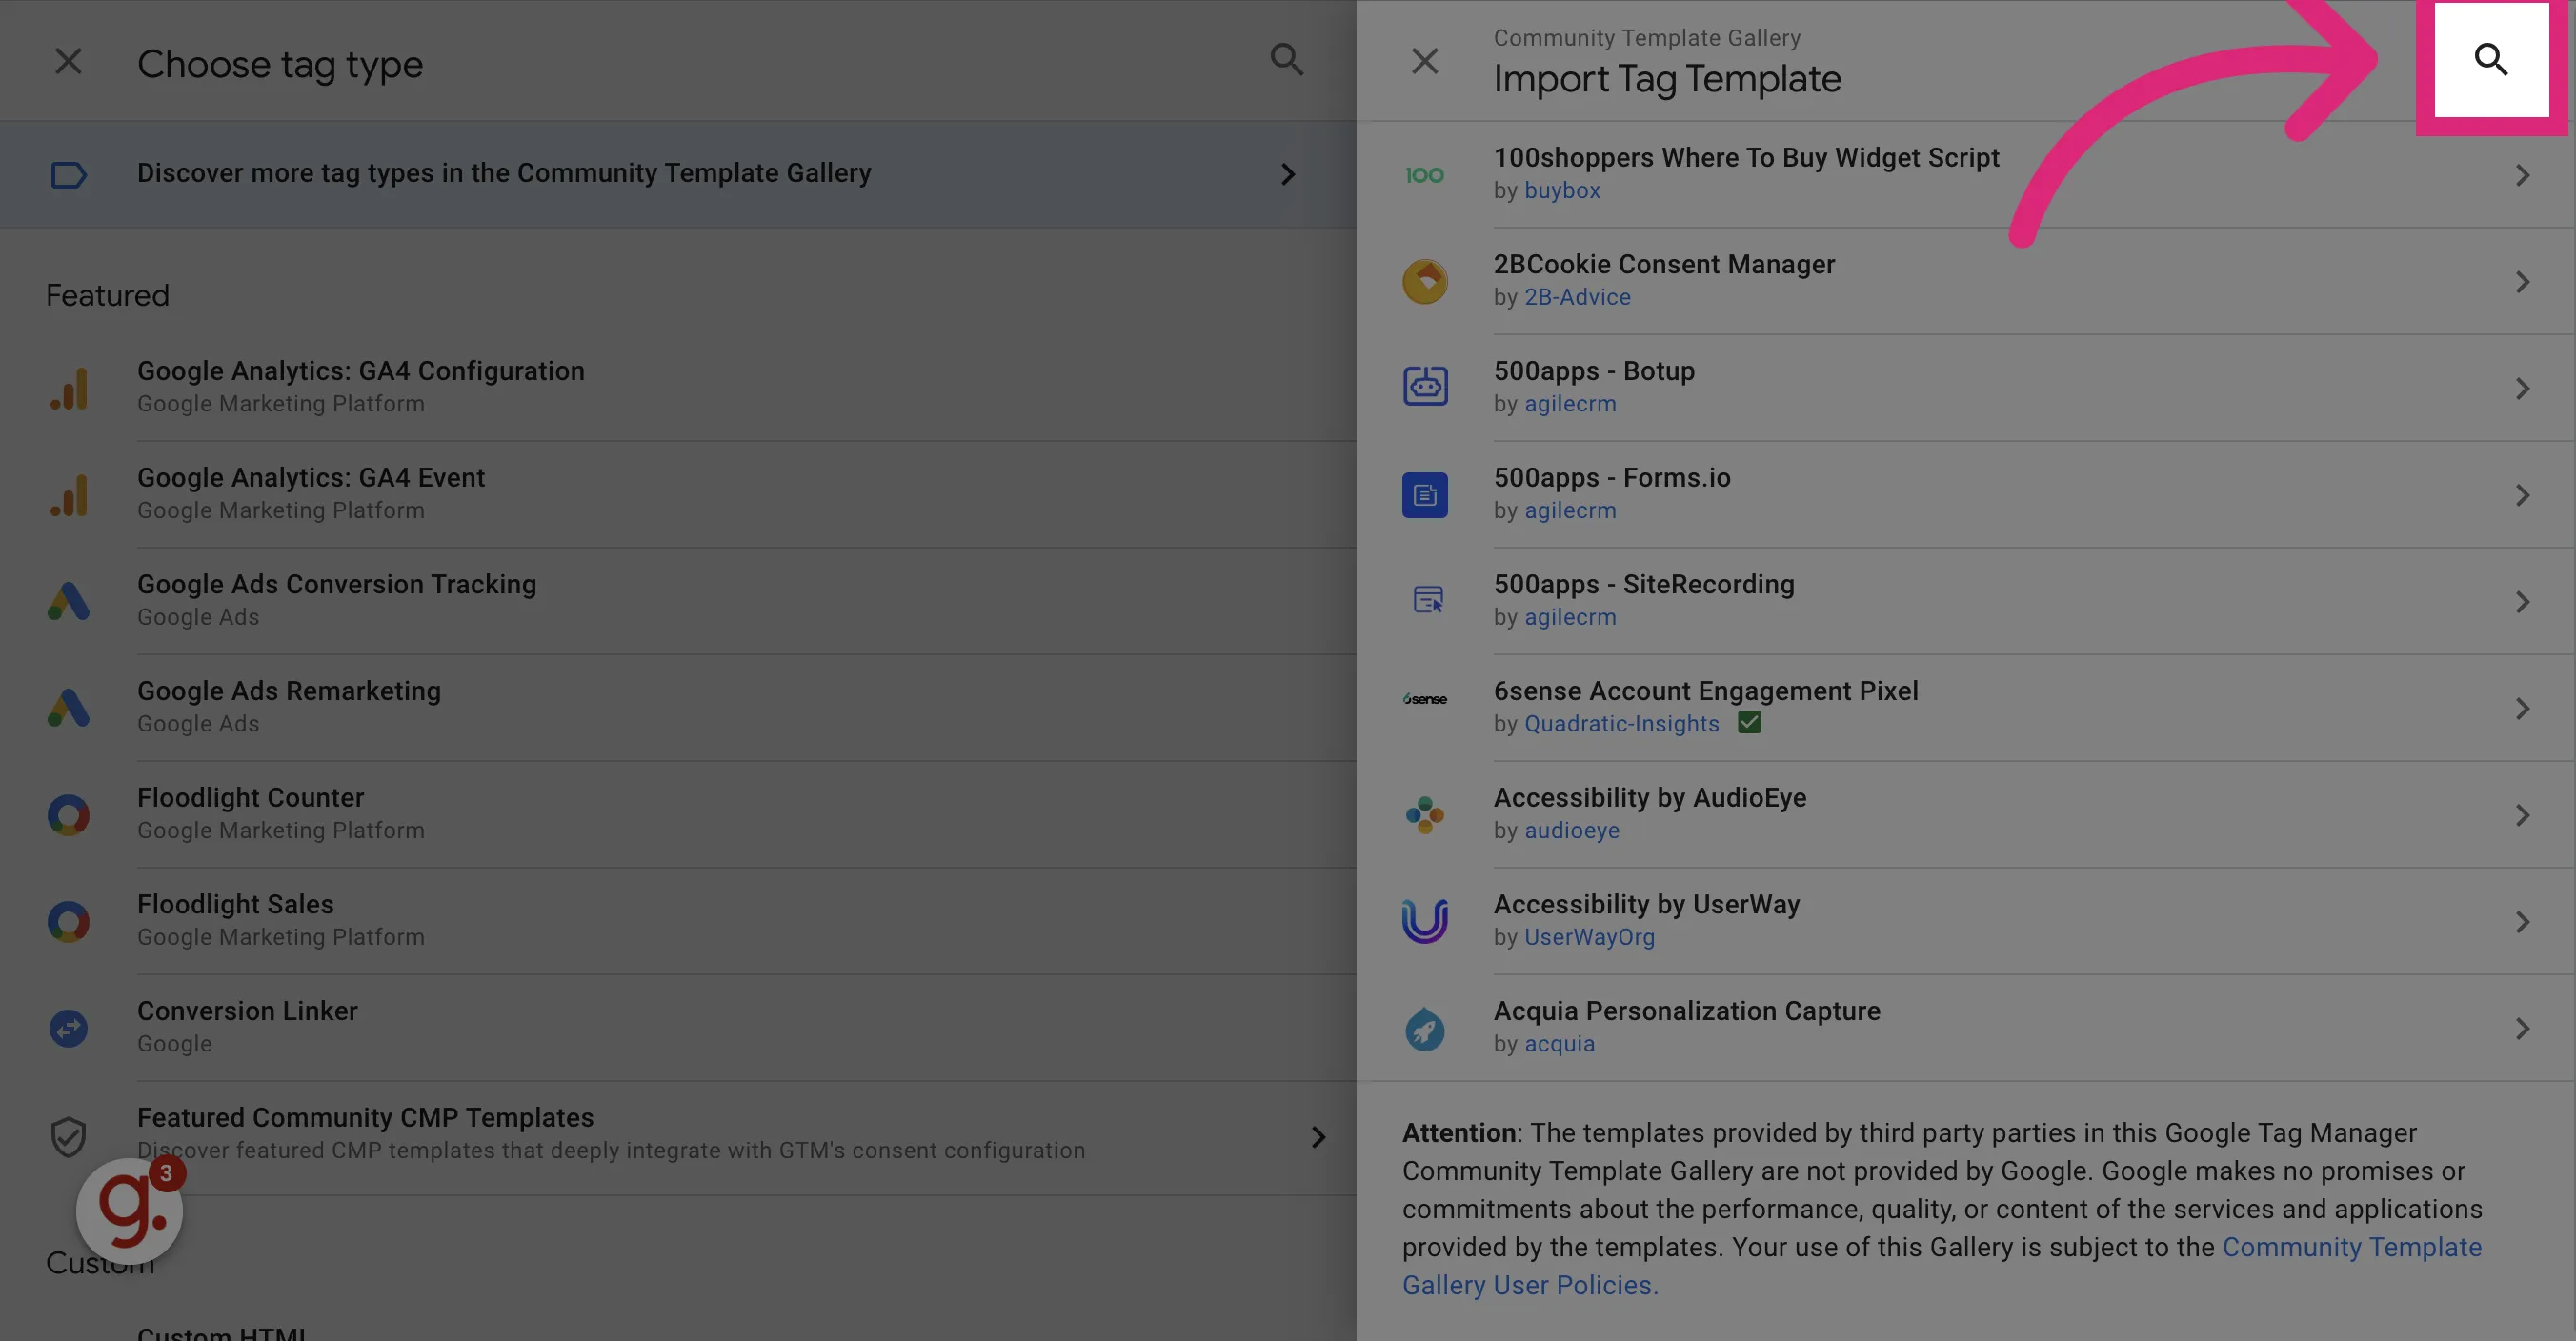Expand 500apps - Forms.io chevron
The width and height of the screenshot is (2576, 1341).
tap(2522, 495)
